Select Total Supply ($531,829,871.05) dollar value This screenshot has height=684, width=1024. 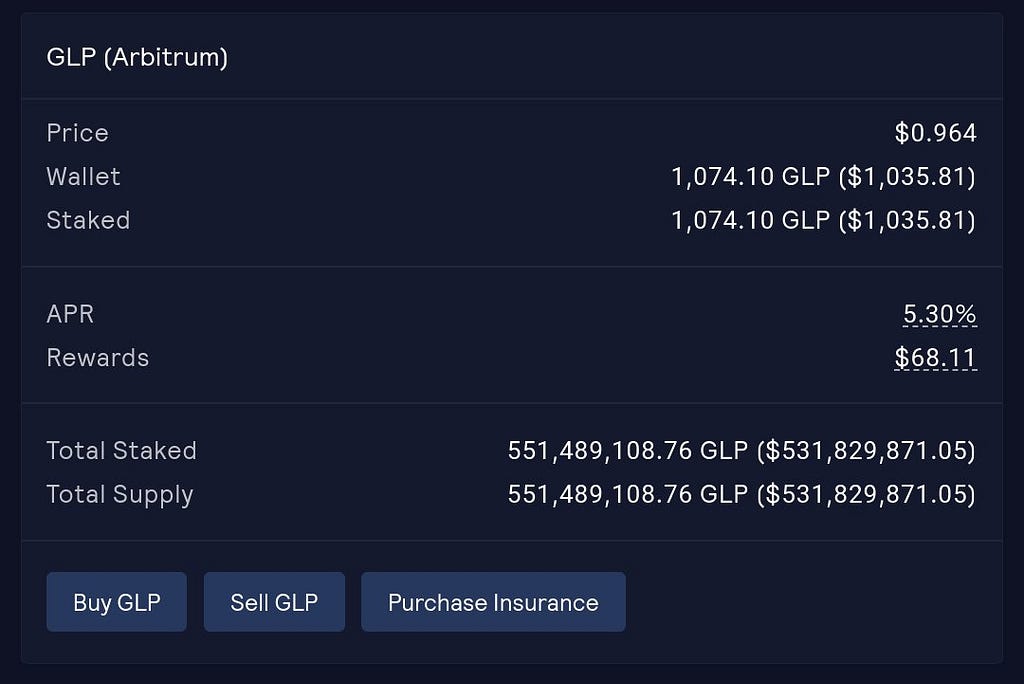click(866, 495)
